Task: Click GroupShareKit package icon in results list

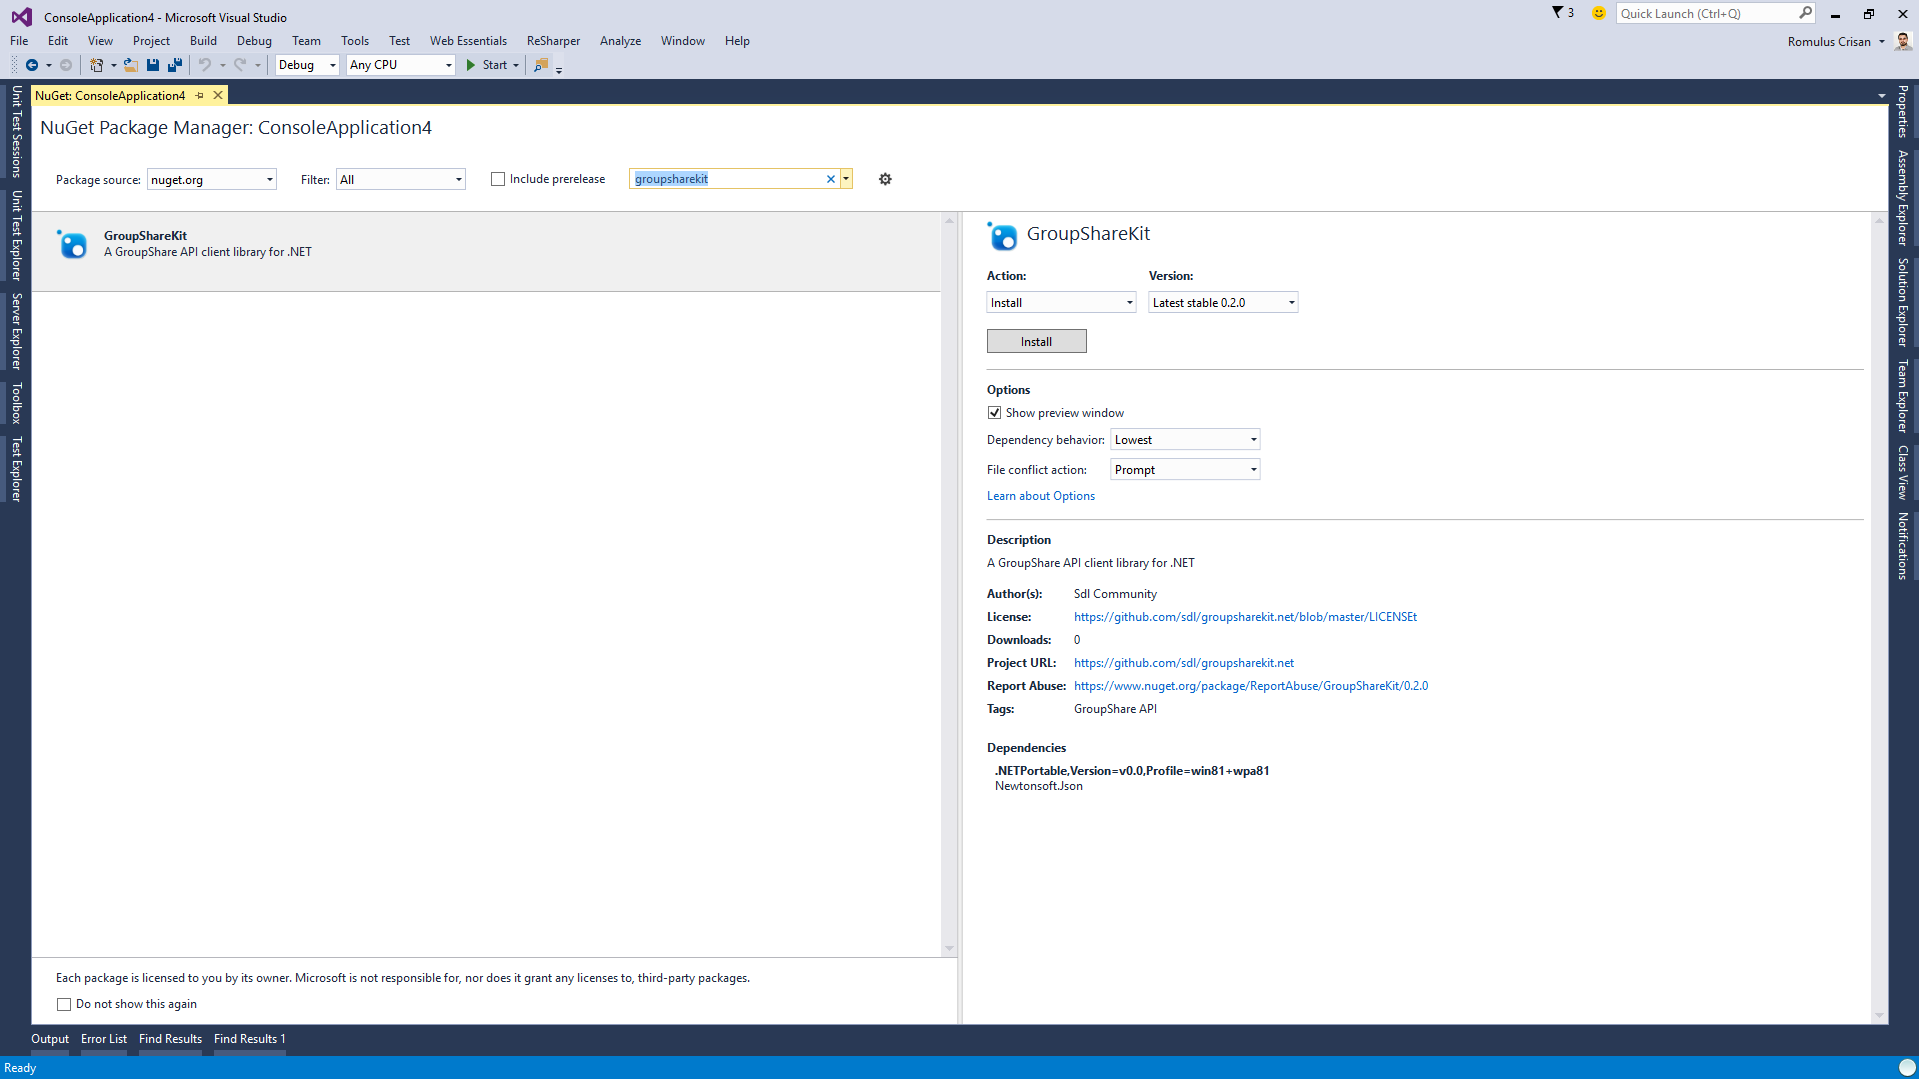Action: click(73, 244)
